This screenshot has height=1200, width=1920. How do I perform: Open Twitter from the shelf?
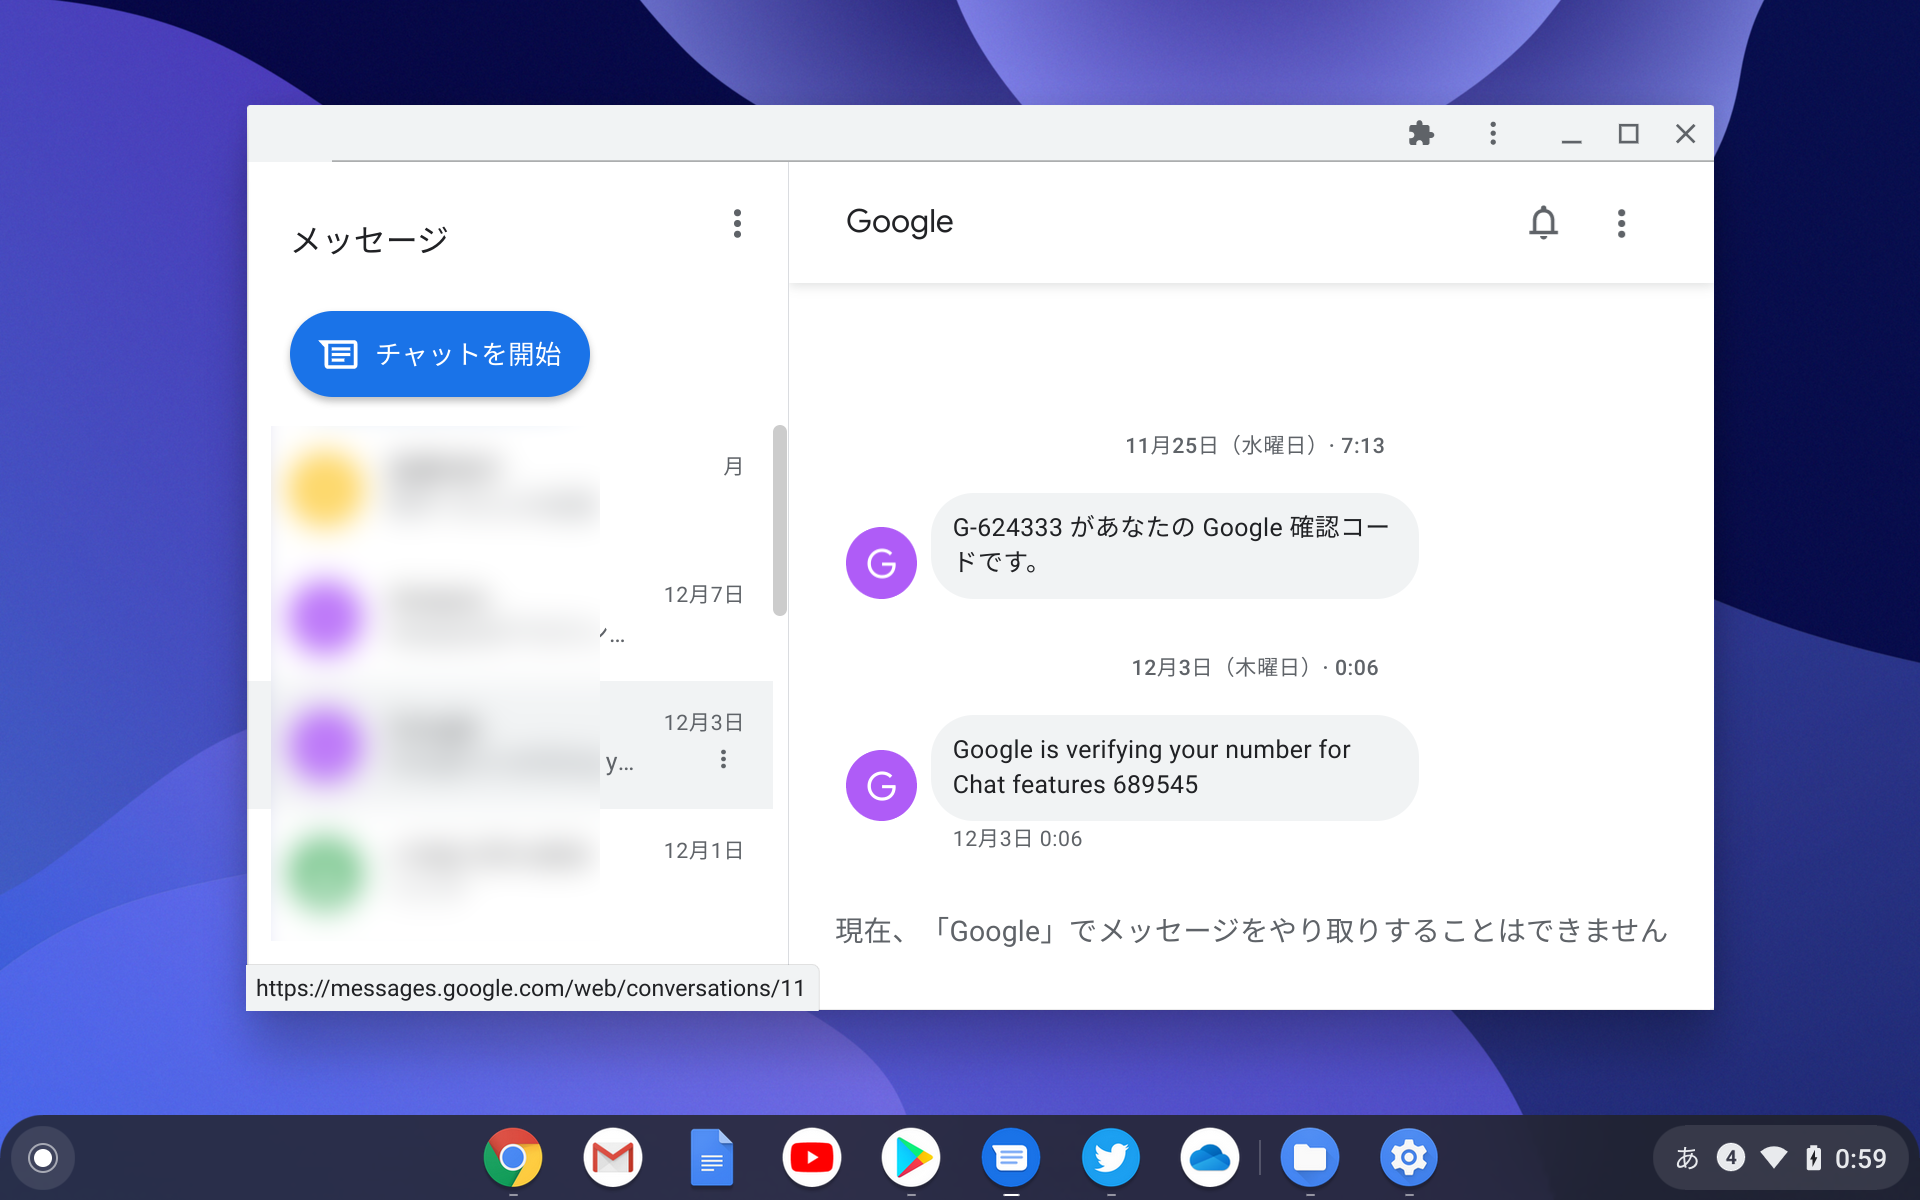tap(1110, 1157)
